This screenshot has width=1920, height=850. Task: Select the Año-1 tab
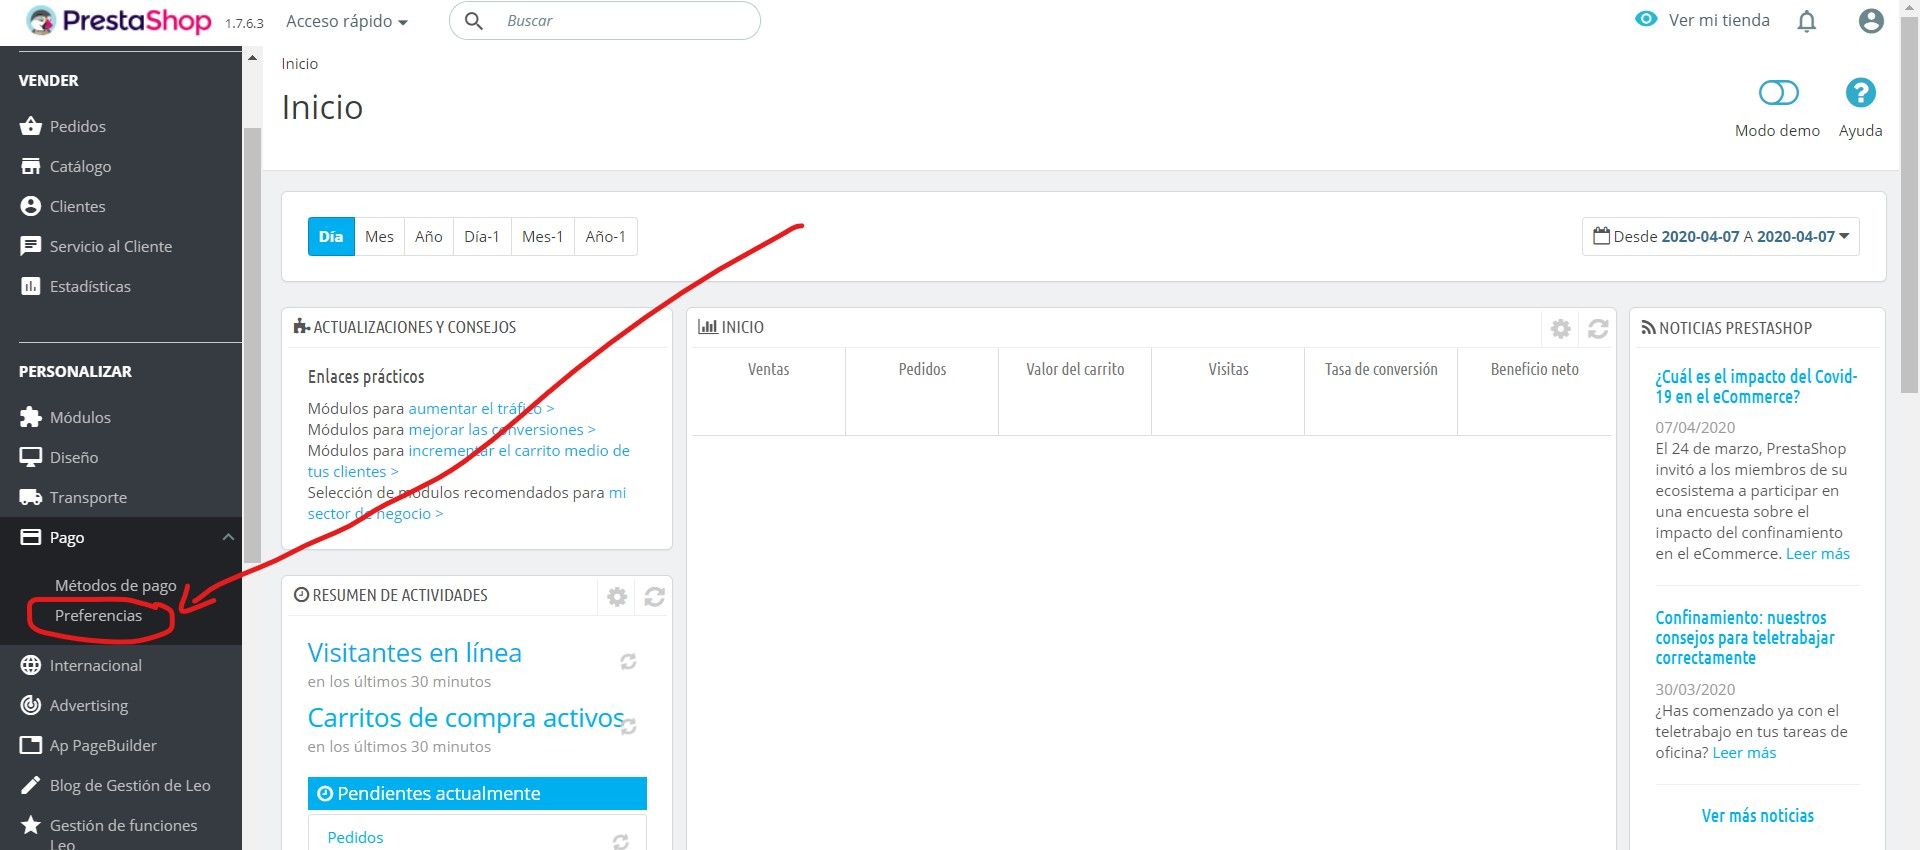pyautogui.click(x=605, y=236)
